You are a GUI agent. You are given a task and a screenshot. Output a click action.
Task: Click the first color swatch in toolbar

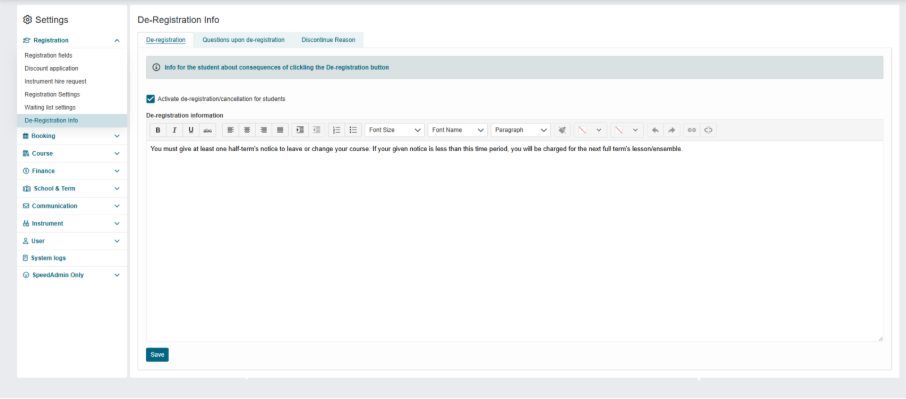click(582, 130)
